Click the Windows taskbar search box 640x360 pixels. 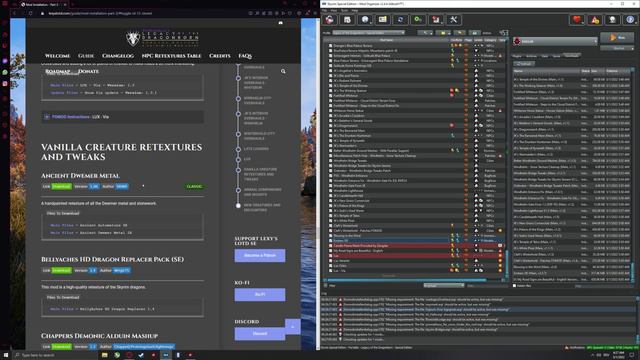click(x=55, y=355)
